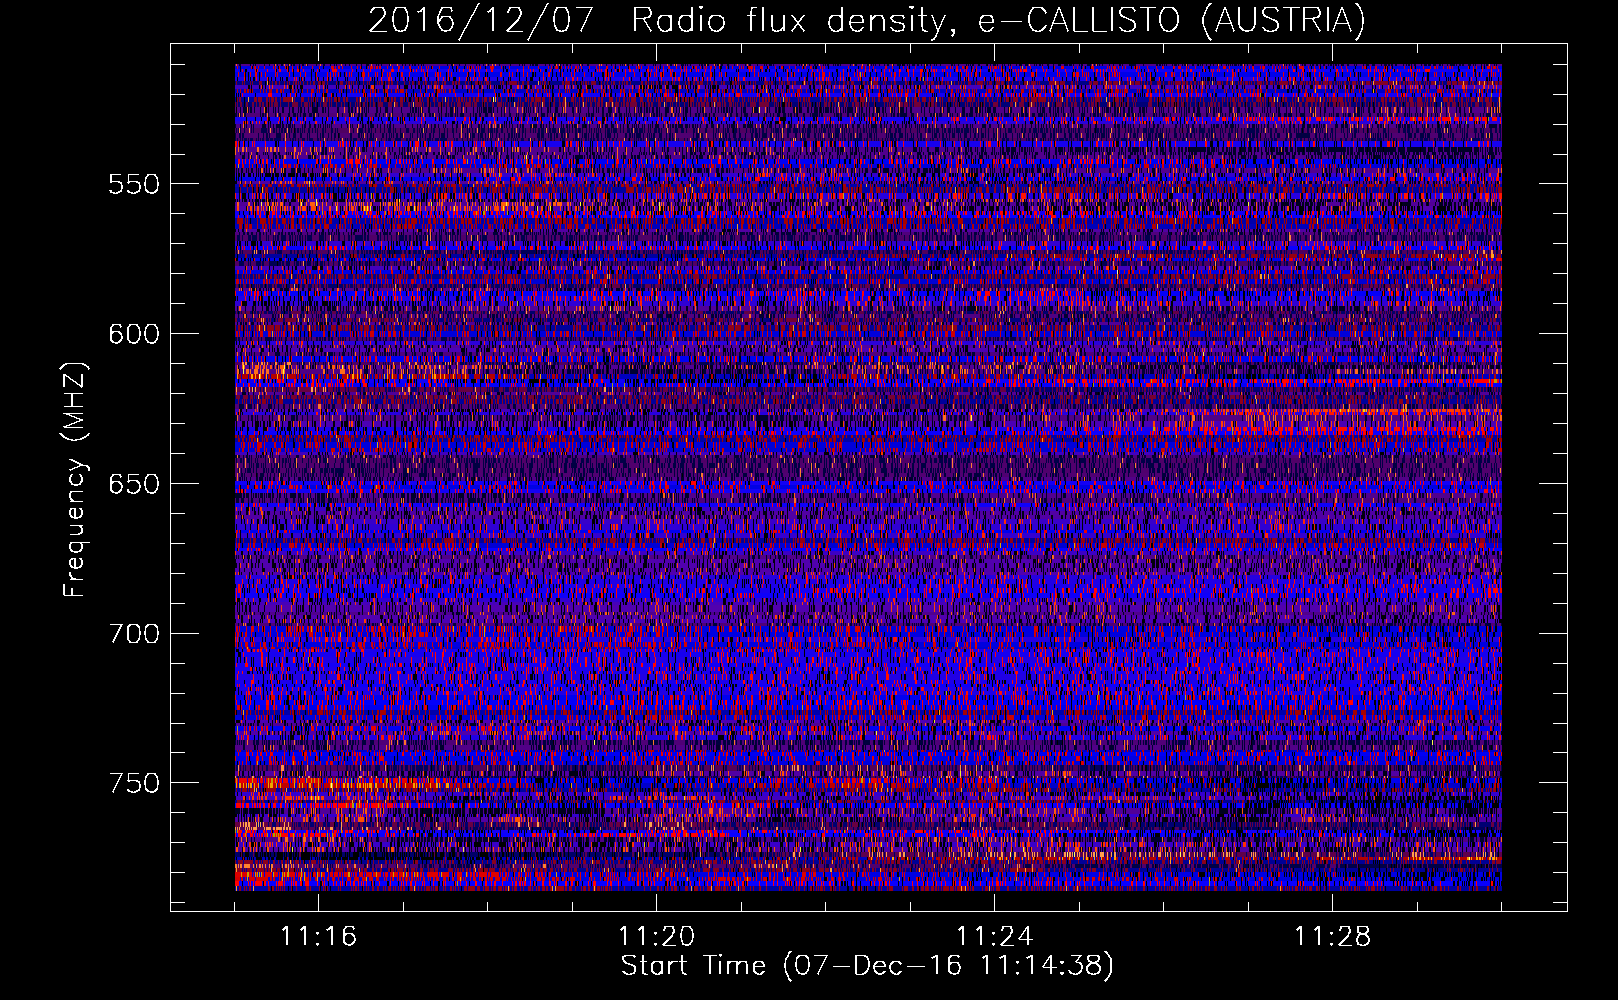1618x1000 pixels.
Task: Click the 11:28 time tick label
Action: [1332, 937]
